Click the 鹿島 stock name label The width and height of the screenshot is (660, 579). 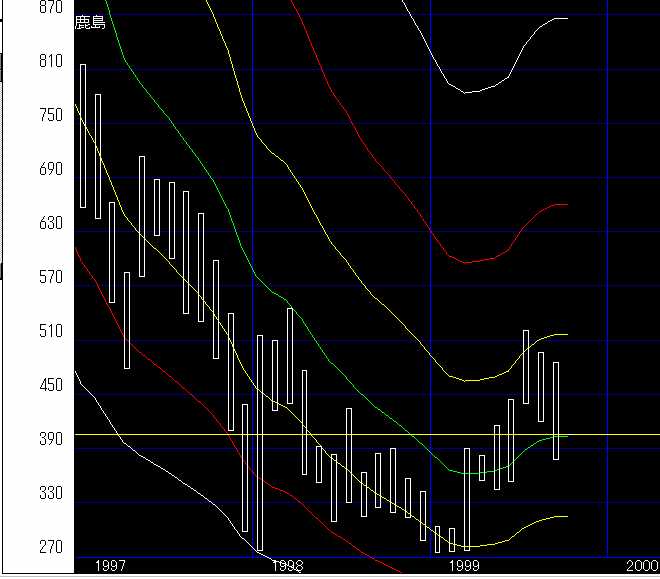click(89, 23)
